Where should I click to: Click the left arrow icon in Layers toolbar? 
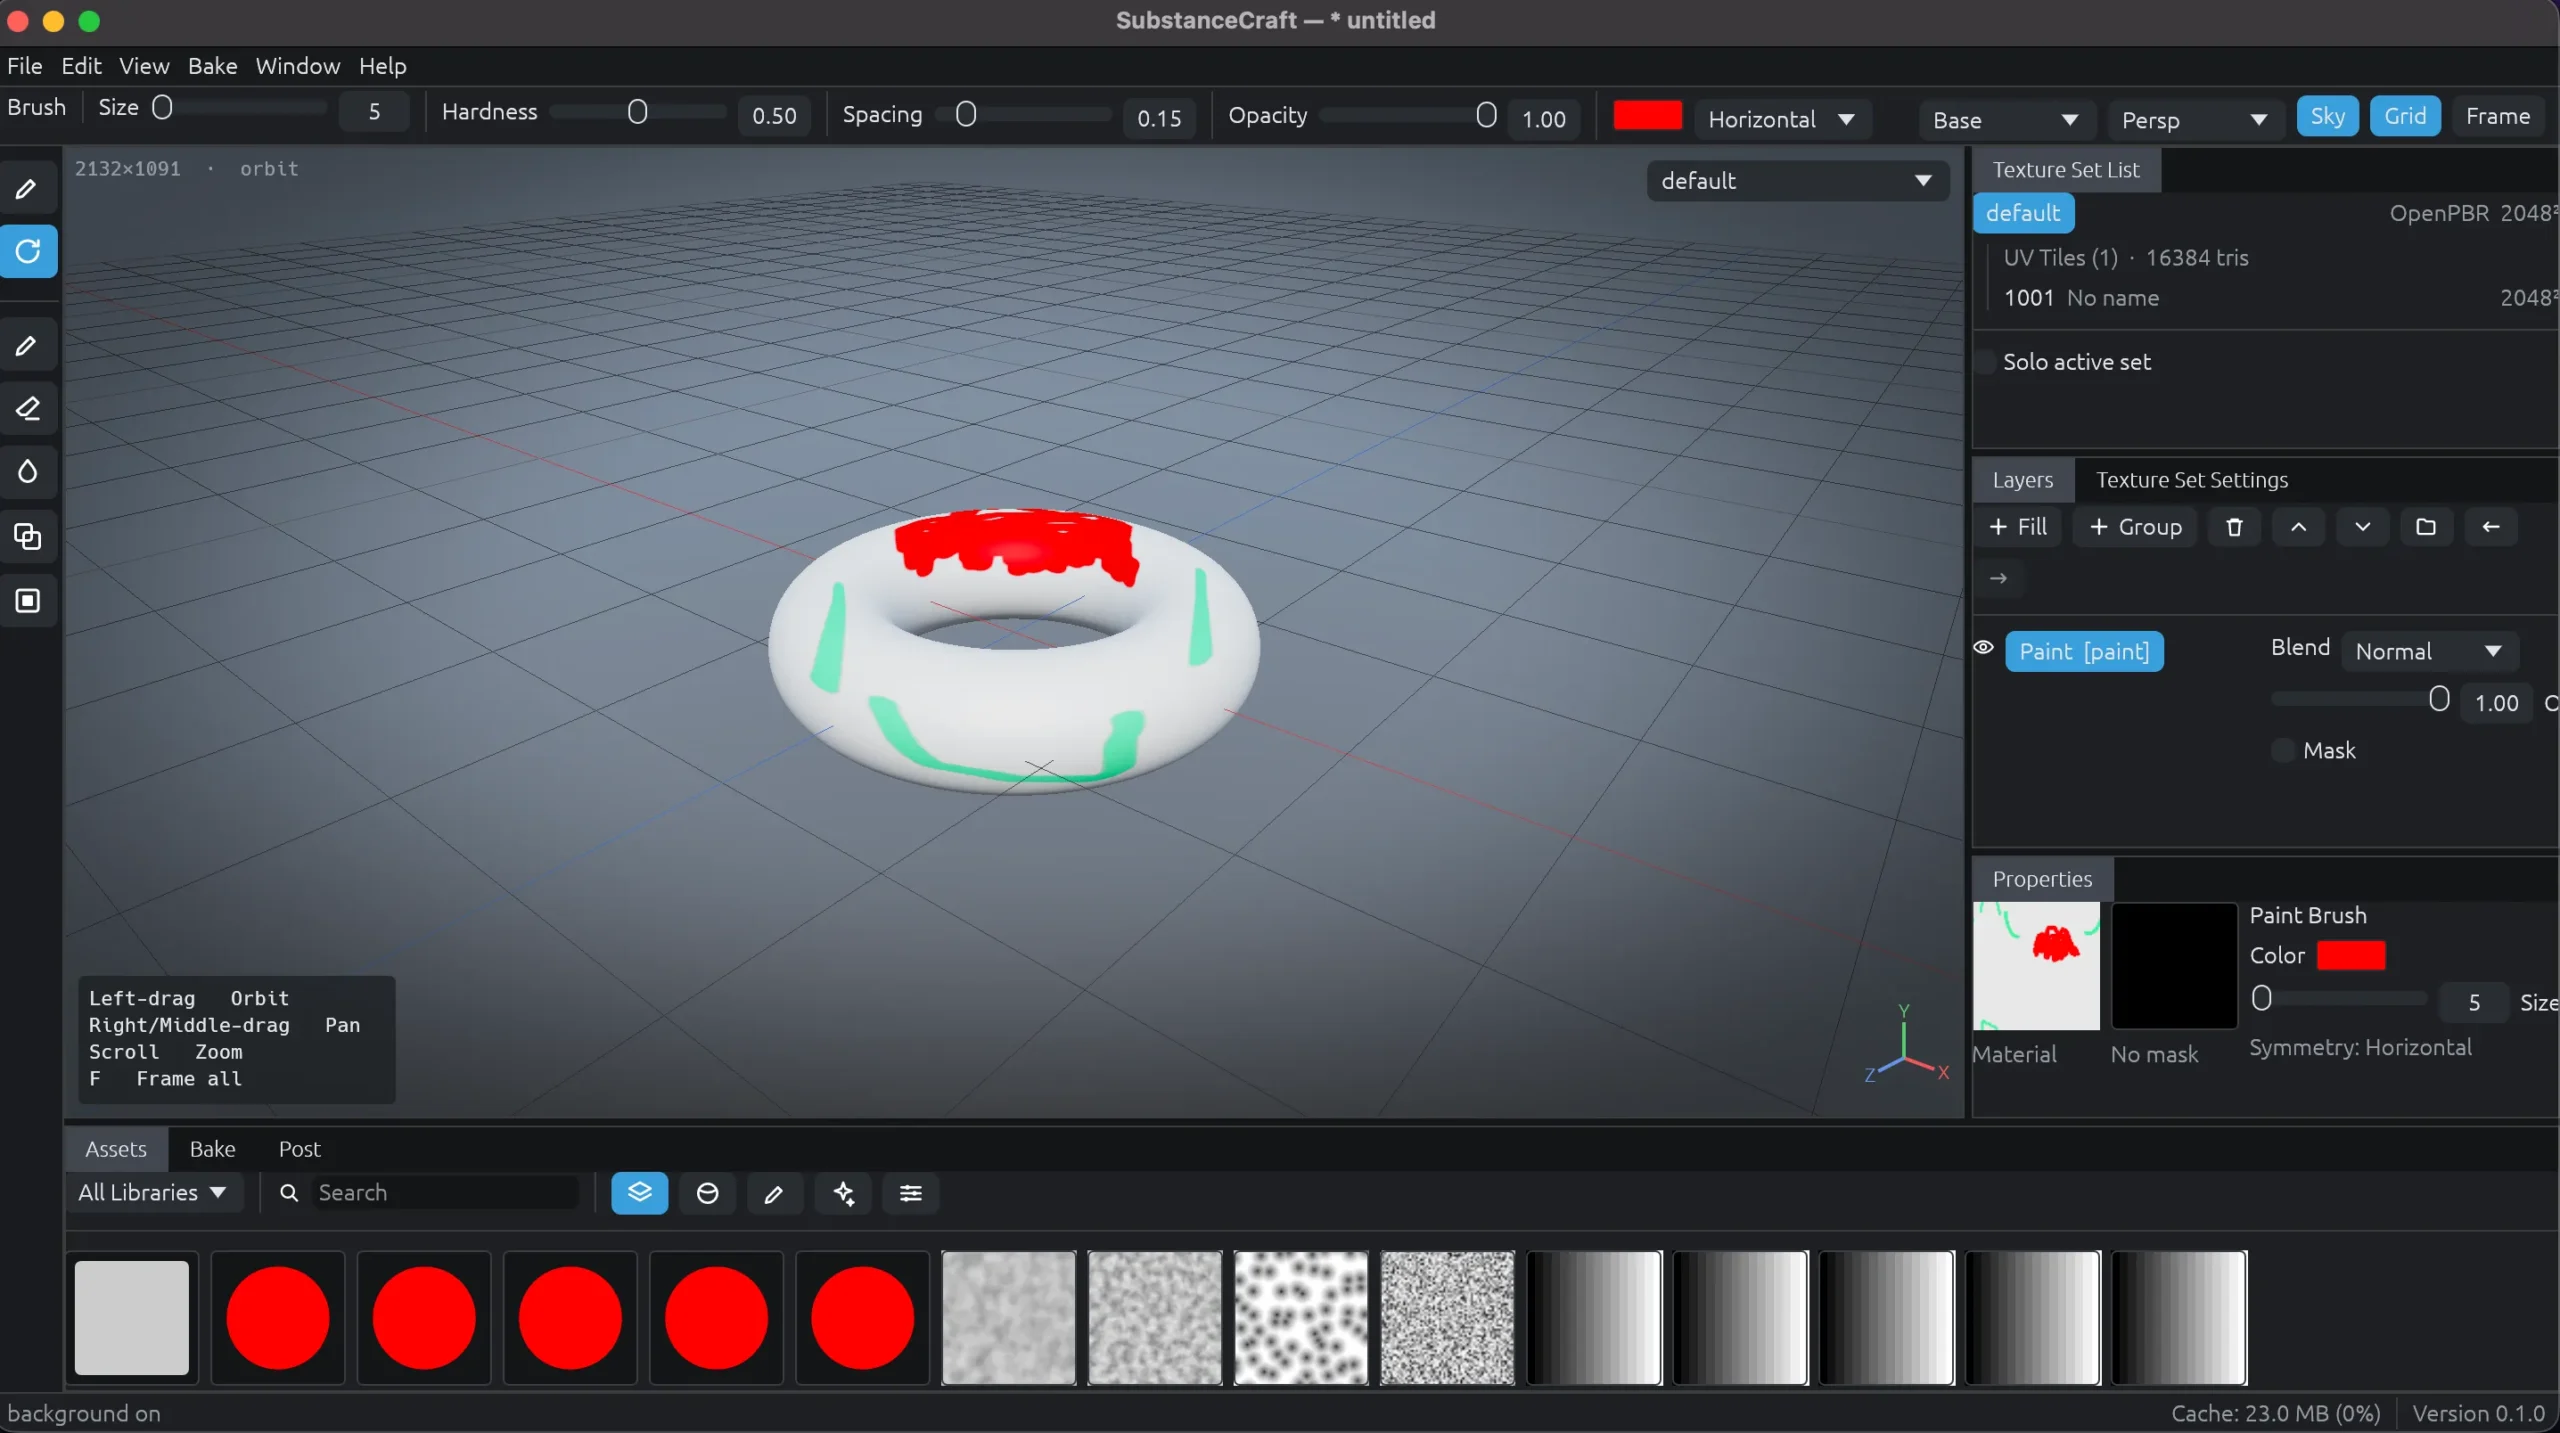pyautogui.click(x=2491, y=527)
